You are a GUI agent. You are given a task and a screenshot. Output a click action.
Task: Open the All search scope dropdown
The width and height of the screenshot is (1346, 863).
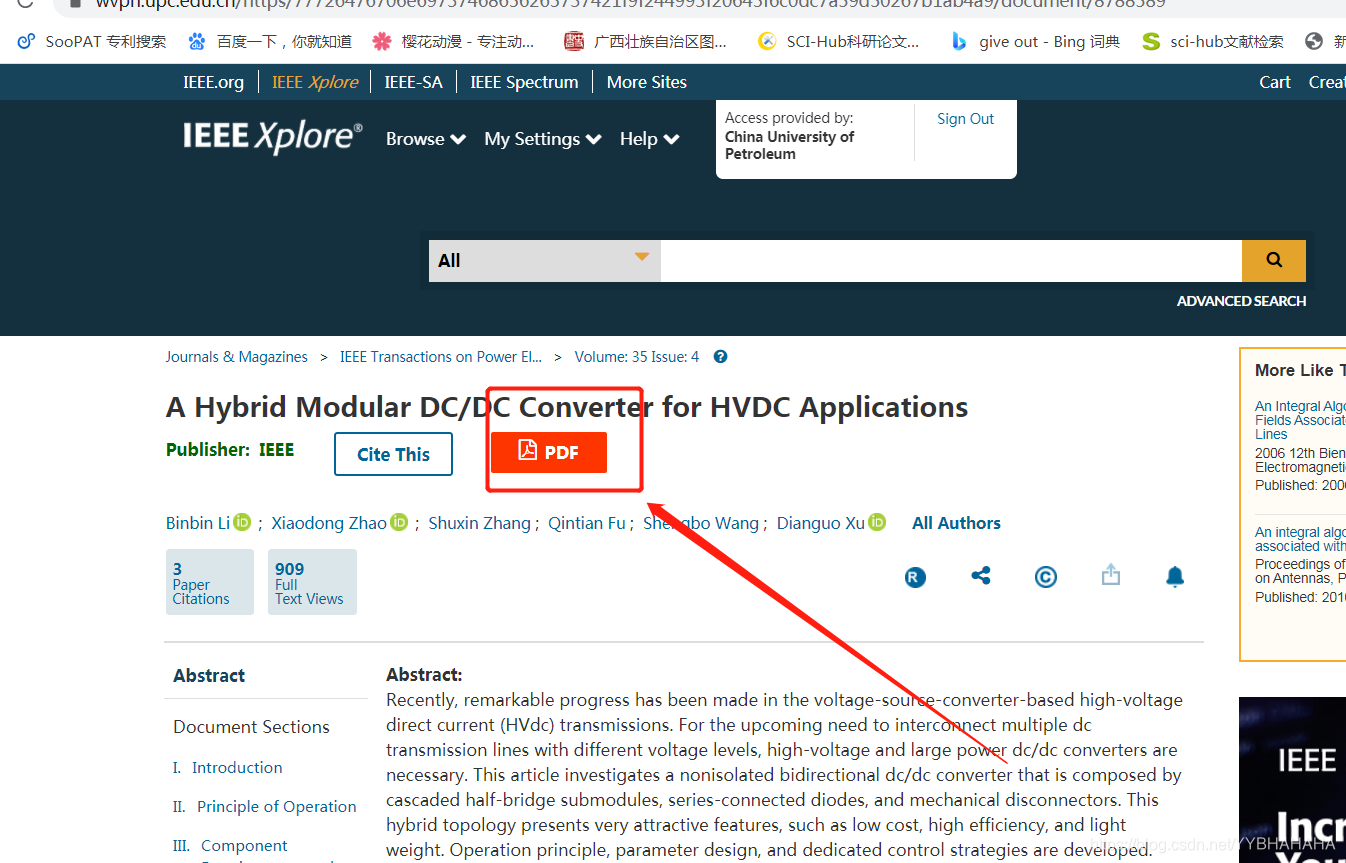[545, 260]
